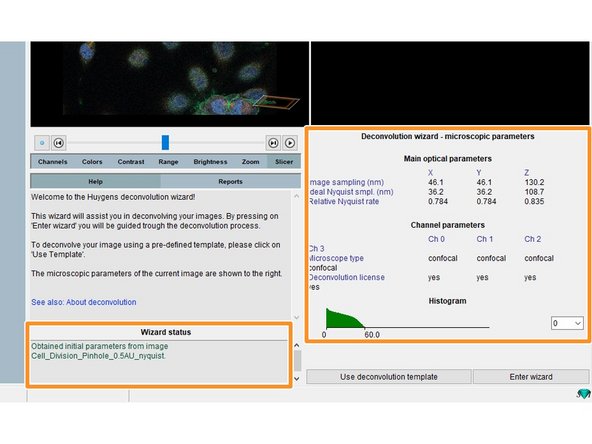Click the green histogram plot
Image resolution: width=592 pixels, height=444 pixels.
(x=345, y=318)
